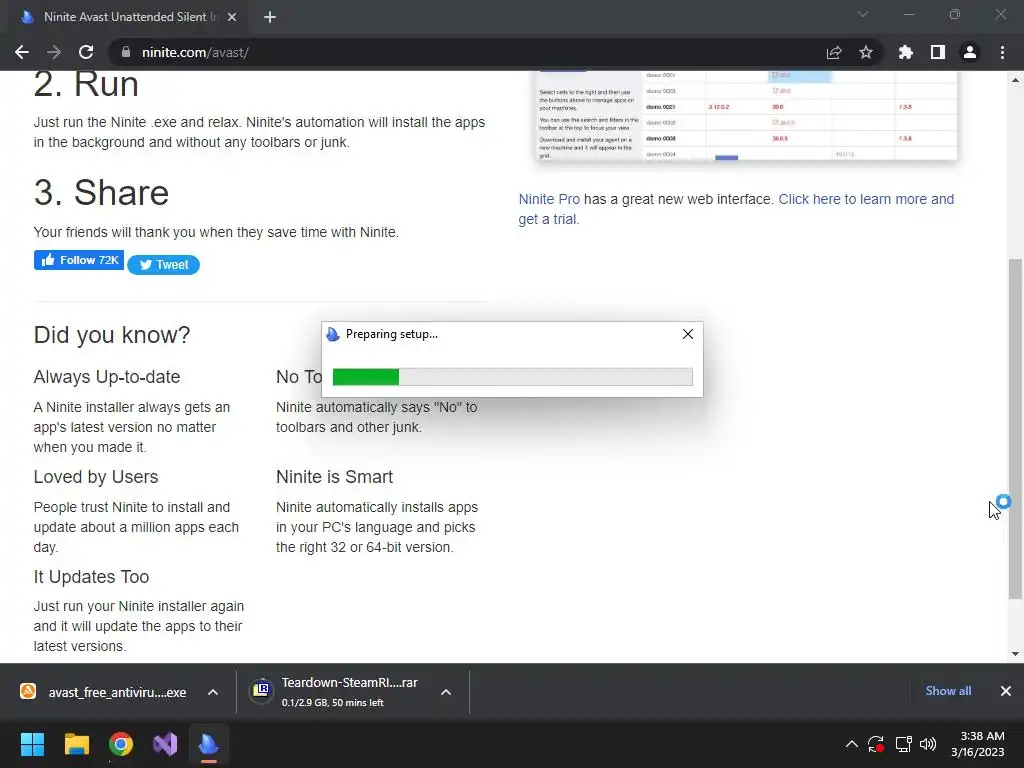Click the 'Loved by Users' heading
Image resolution: width=1024 pixels, height=768 pixels.
(96, 477)
